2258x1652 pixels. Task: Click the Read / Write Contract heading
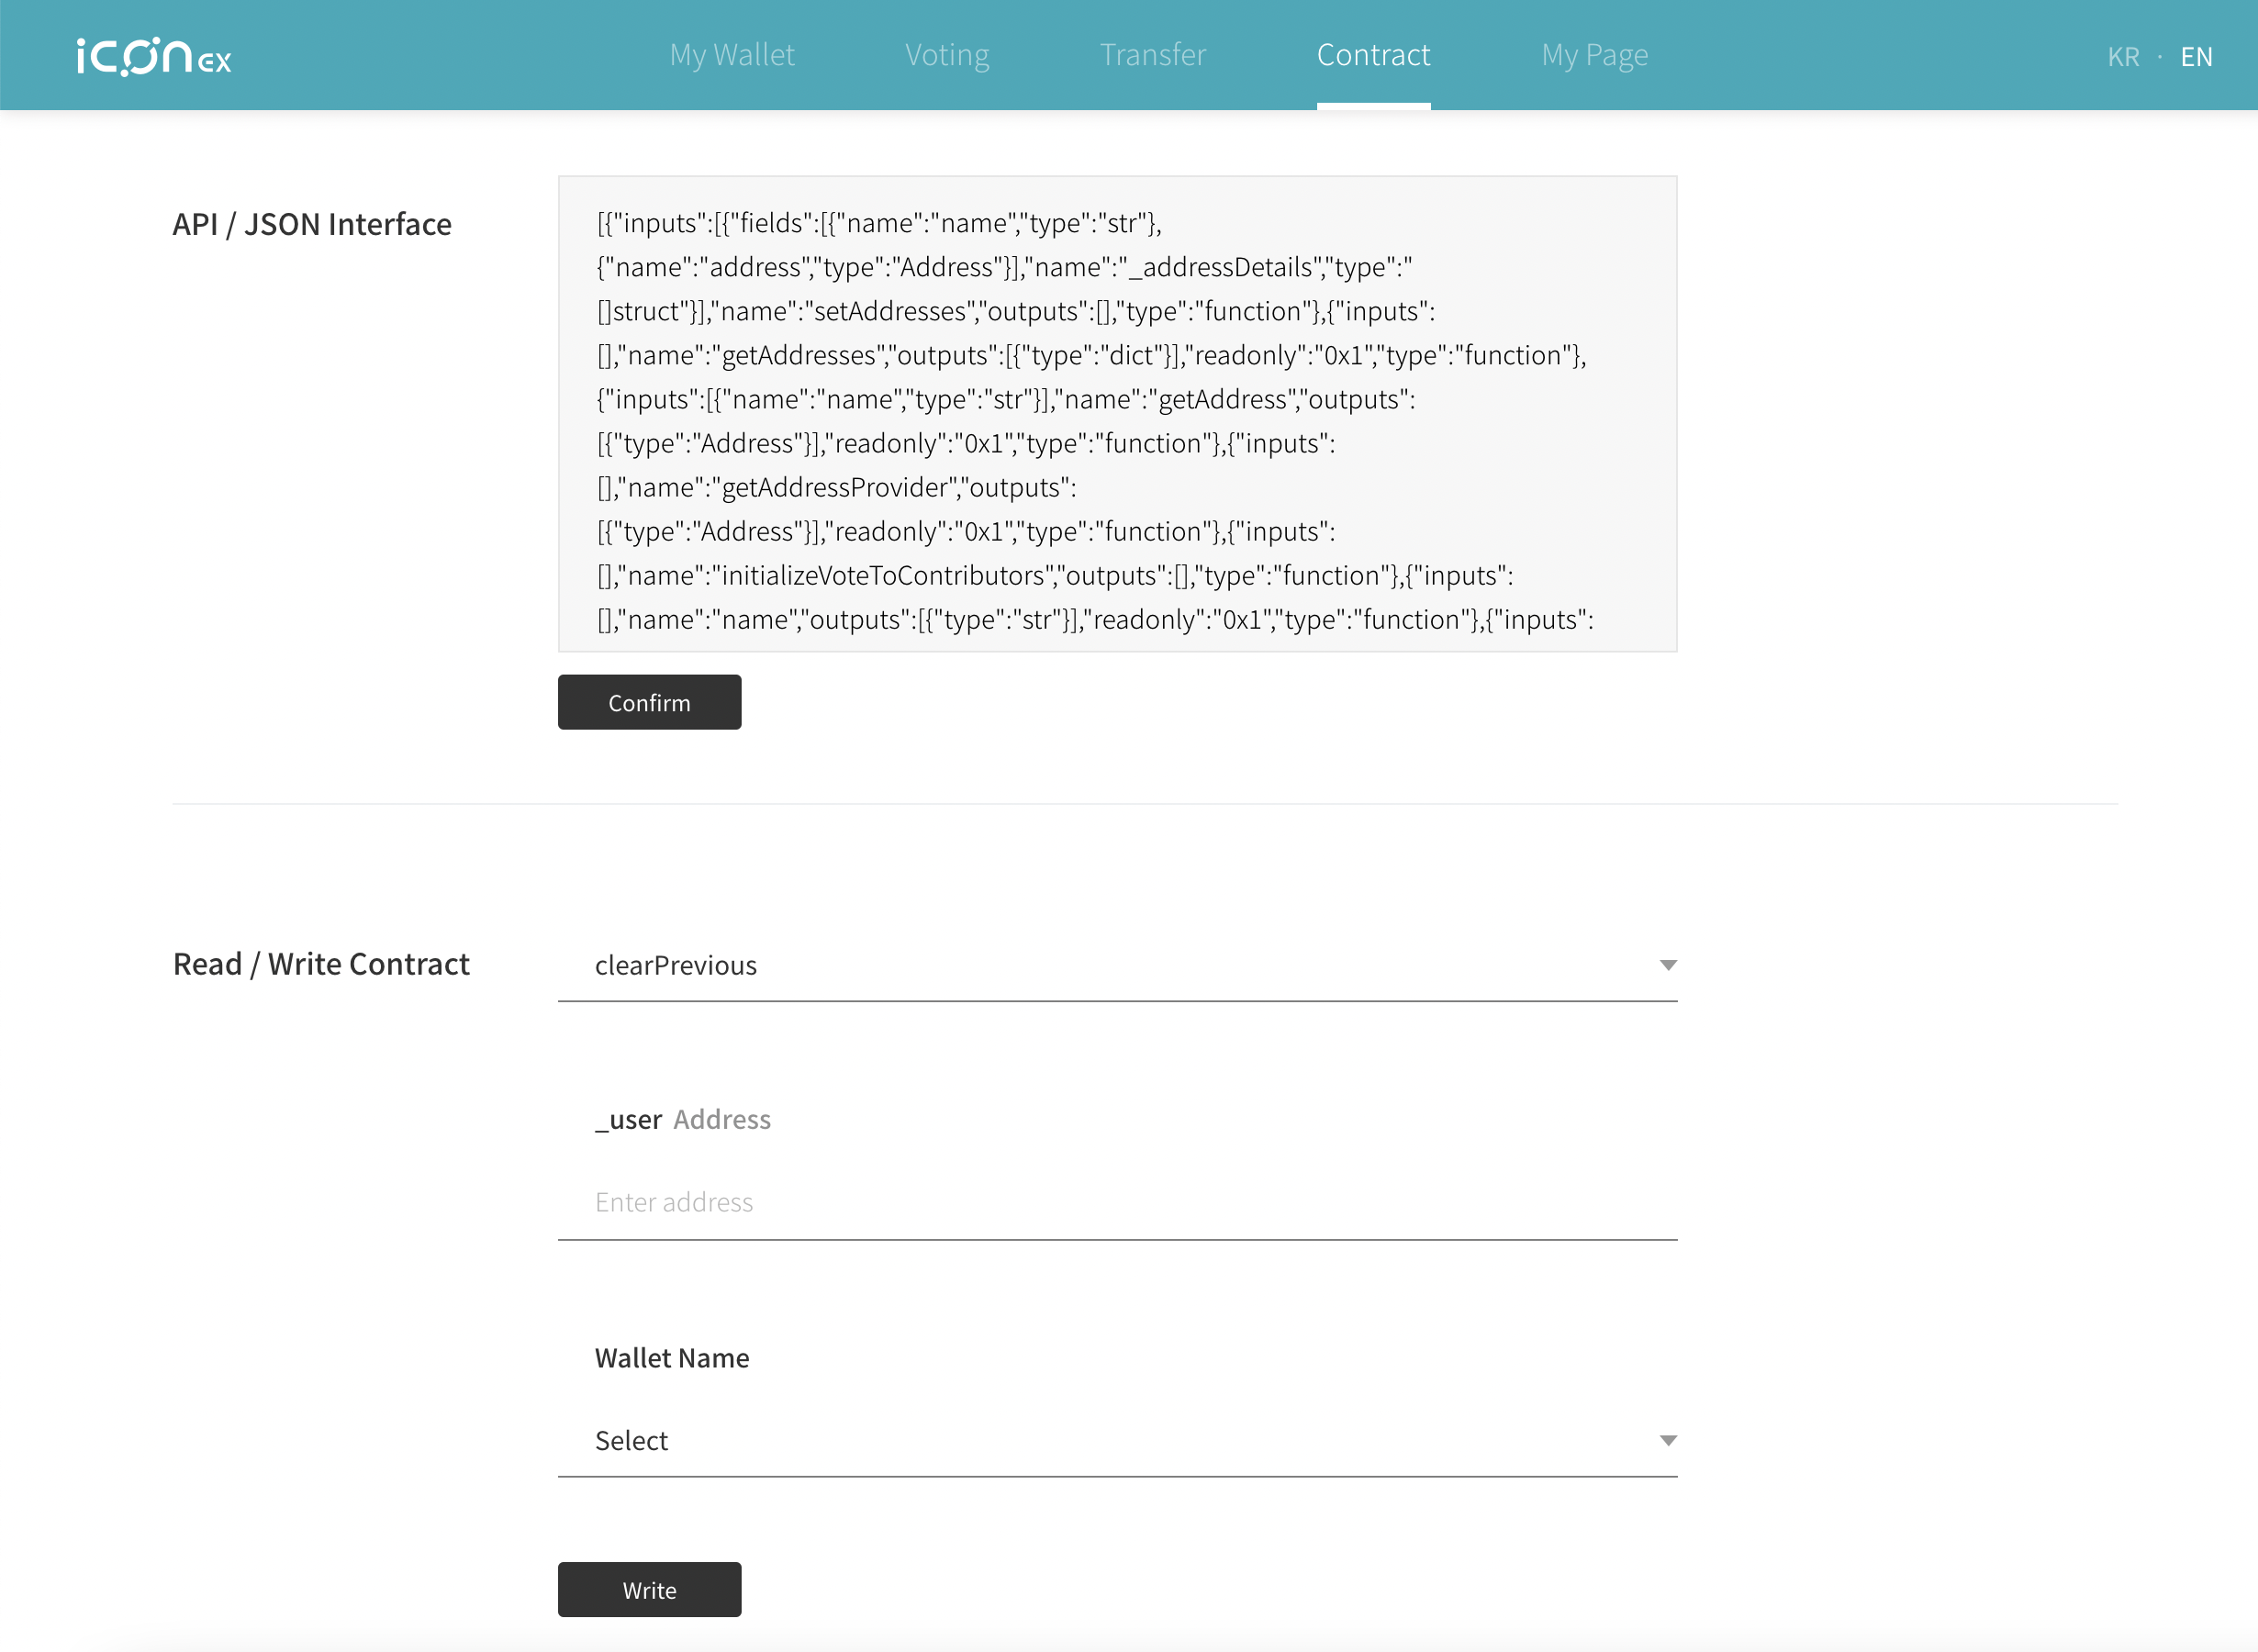pyautogui.click(x=321, y=964)
